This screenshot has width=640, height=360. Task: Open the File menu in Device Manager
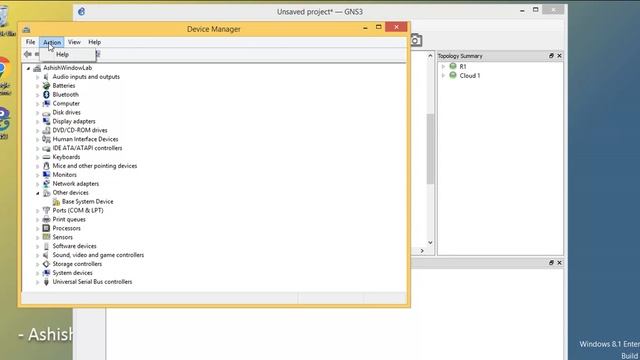(x=30, y=42)
